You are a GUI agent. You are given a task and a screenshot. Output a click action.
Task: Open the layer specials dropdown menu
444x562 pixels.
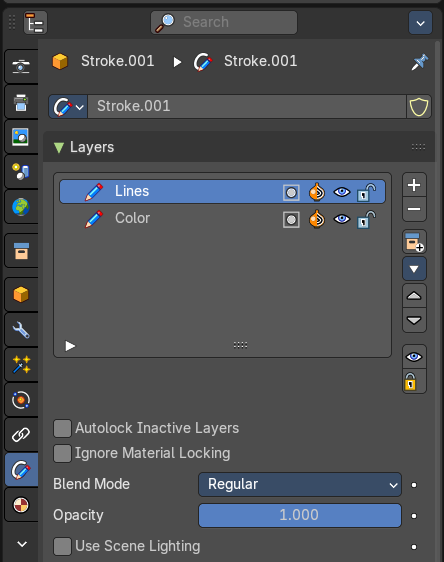tap(414, 268)
